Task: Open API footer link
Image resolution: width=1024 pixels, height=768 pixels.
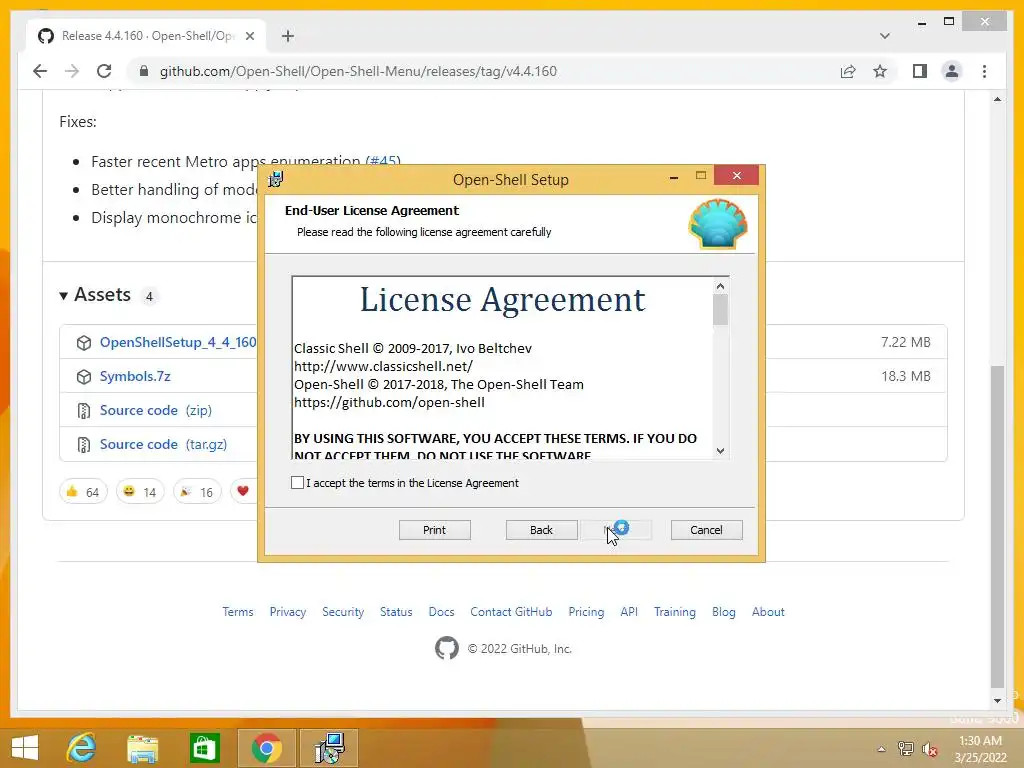Action: (x=629, y=612)
